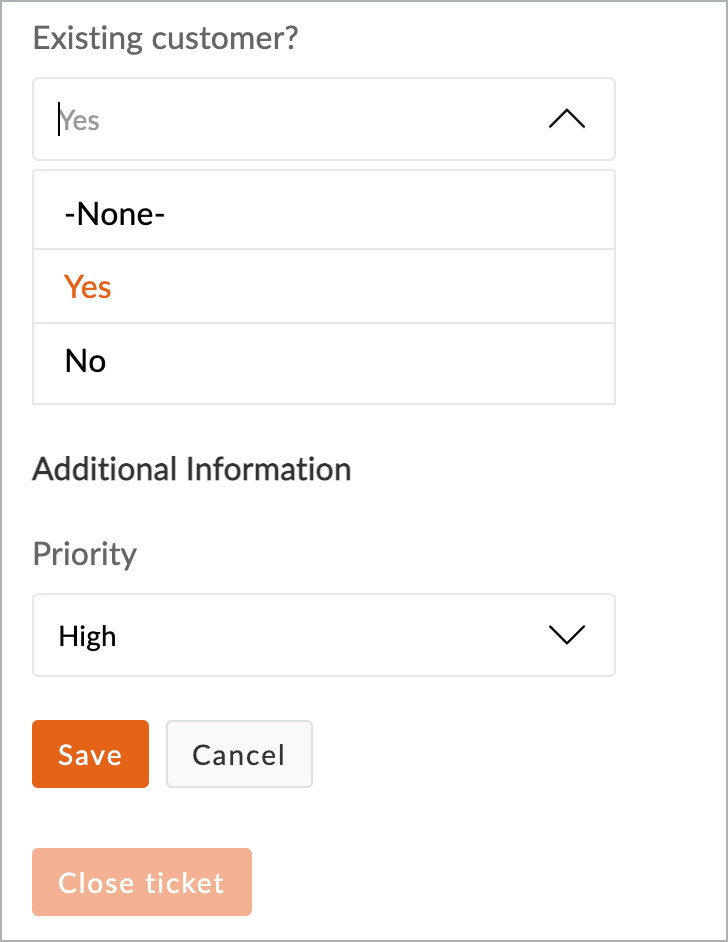The height and width of the screenshot is (942, 728).
Task: Click the Close ticket button
Action: coord(142,882)
